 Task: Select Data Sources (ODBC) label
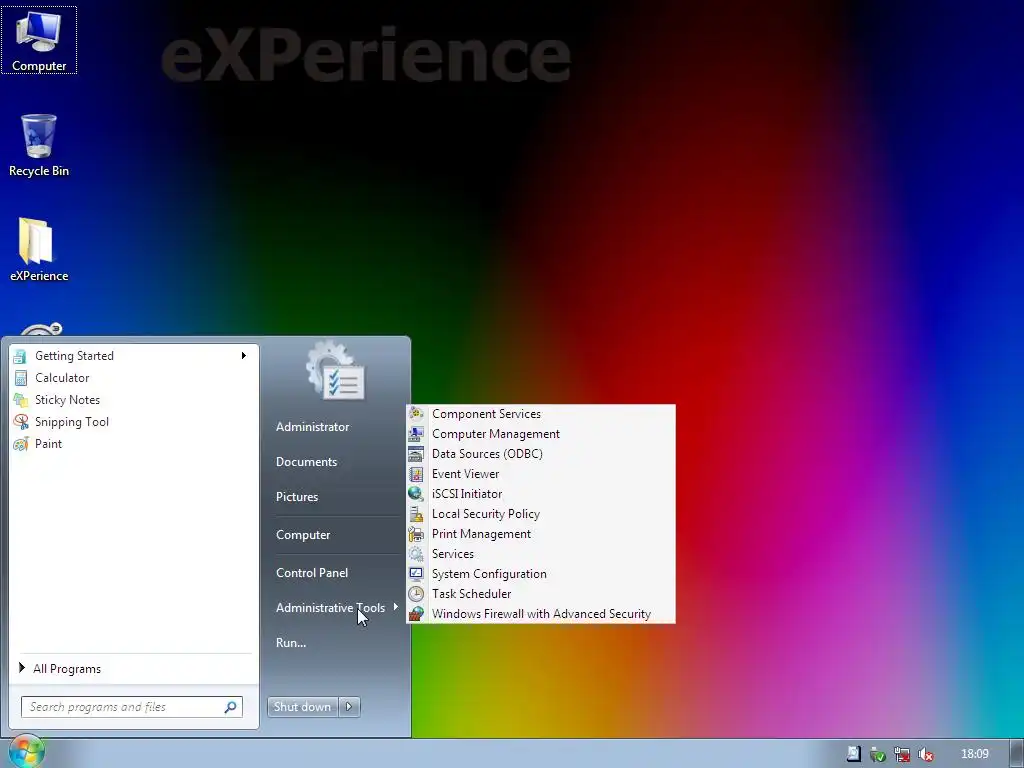pos(487,454)
